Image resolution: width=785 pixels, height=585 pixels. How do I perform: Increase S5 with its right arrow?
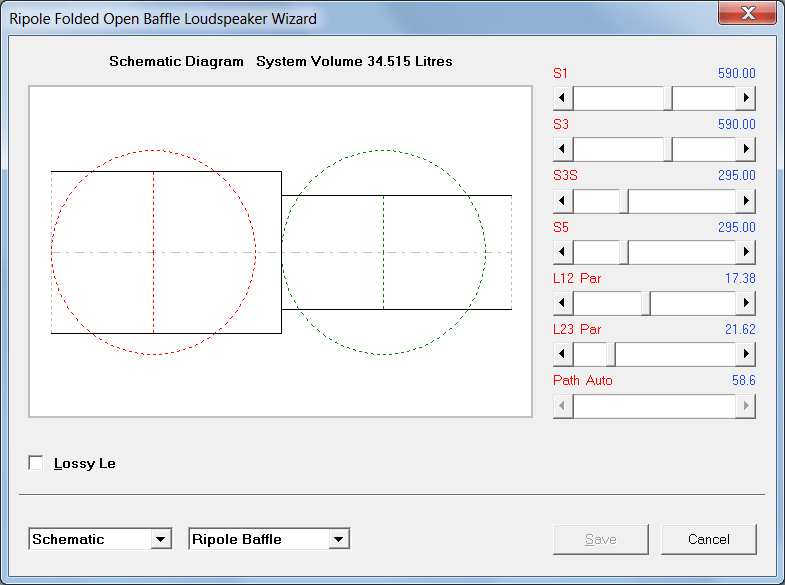[745, 252]
